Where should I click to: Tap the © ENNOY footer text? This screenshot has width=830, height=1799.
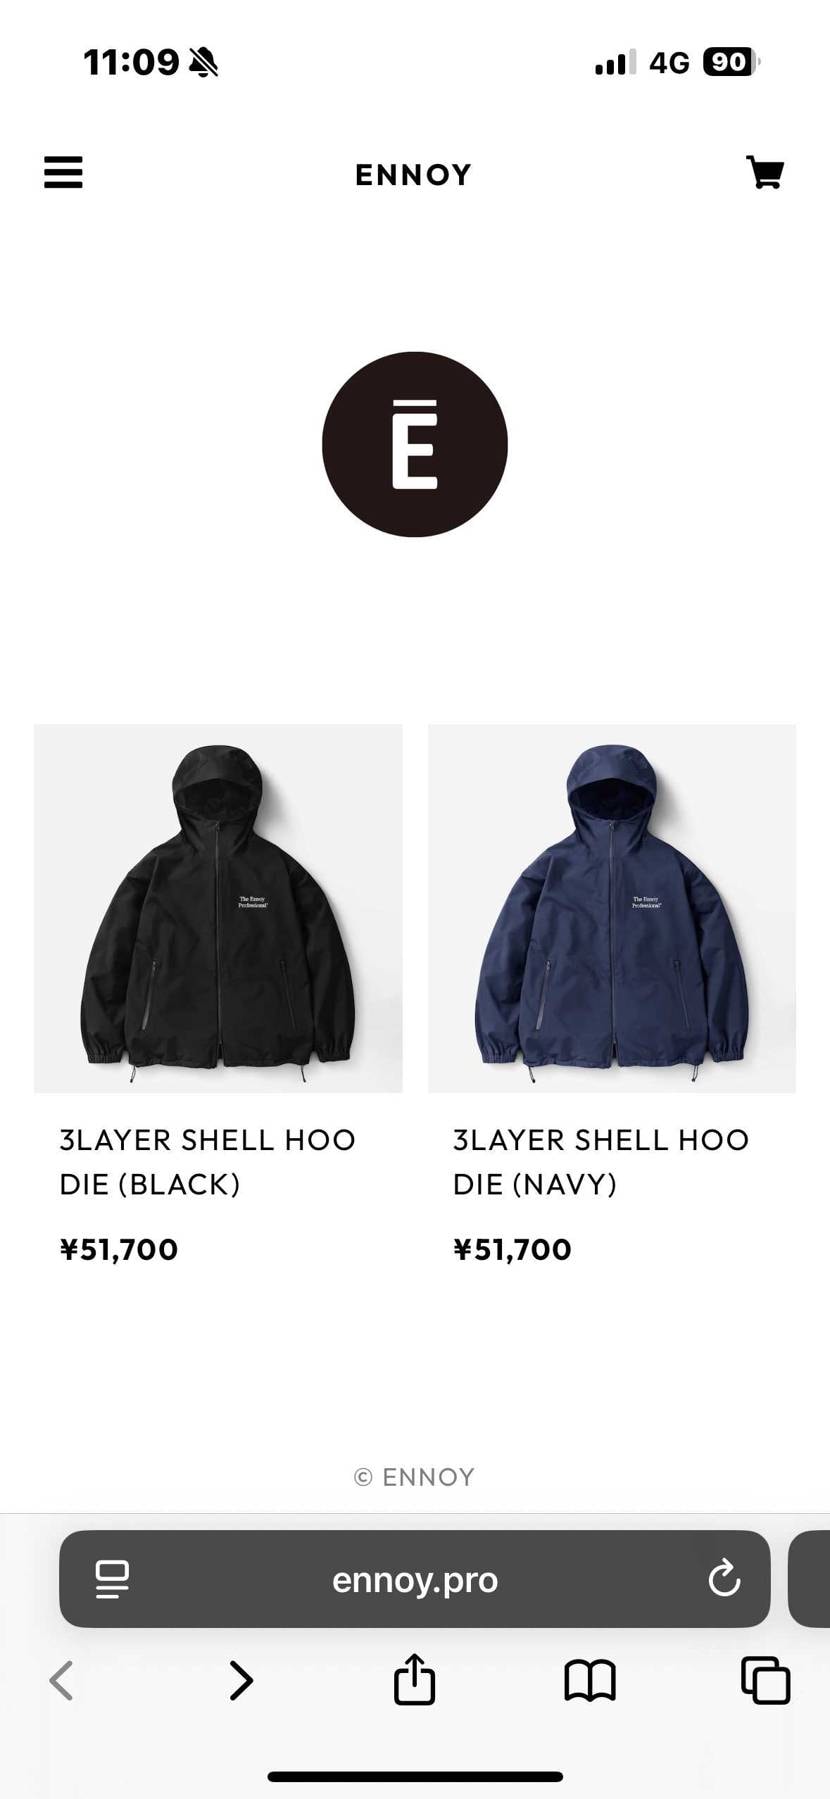(x=414, y=1477)
